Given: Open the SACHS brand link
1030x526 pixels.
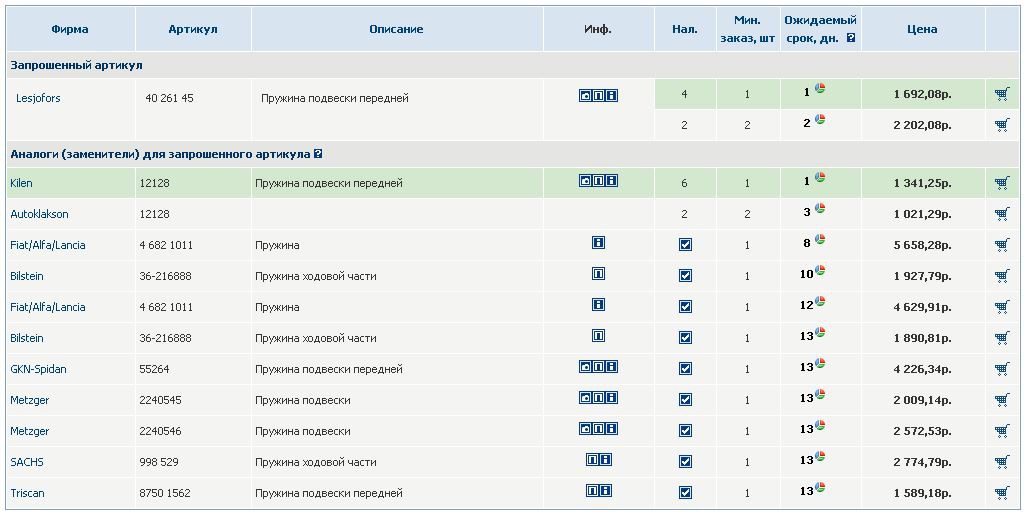Looking at the screenshot, I should [x=27, y=462].
